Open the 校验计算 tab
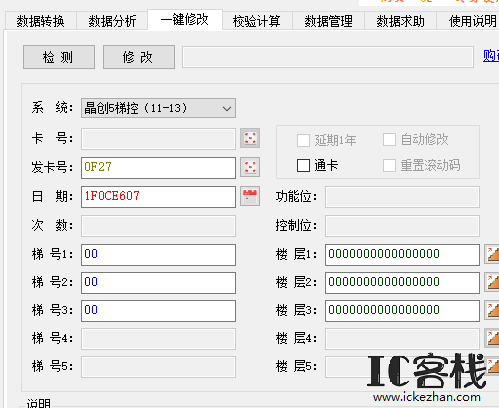499x408 pixels. (257, 21)
